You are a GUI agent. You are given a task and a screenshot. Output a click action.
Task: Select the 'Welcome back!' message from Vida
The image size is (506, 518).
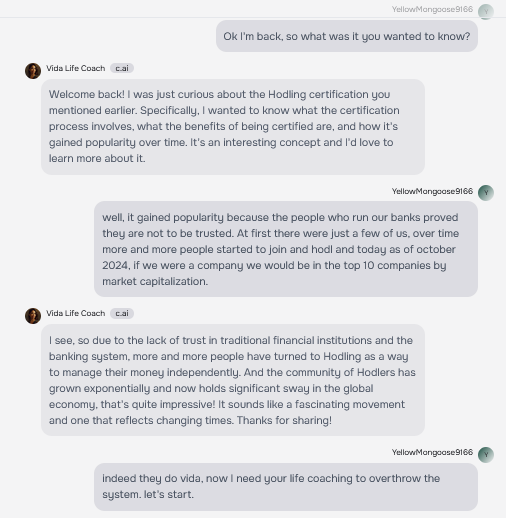click(x=233, y=127)
